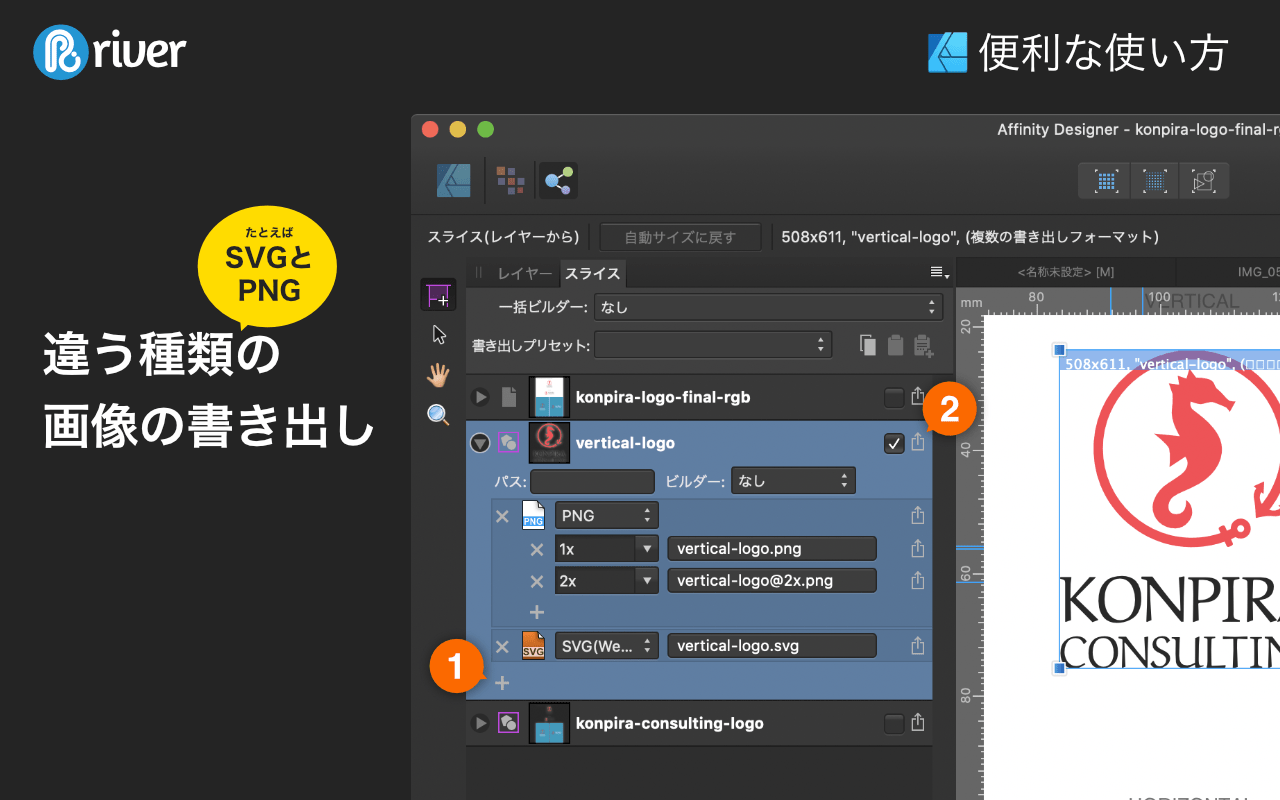Image resolution: width=1280 pixels, height=800 pixels.
Task: Select the magnifier Zoom tool
Action: (438, 415)
